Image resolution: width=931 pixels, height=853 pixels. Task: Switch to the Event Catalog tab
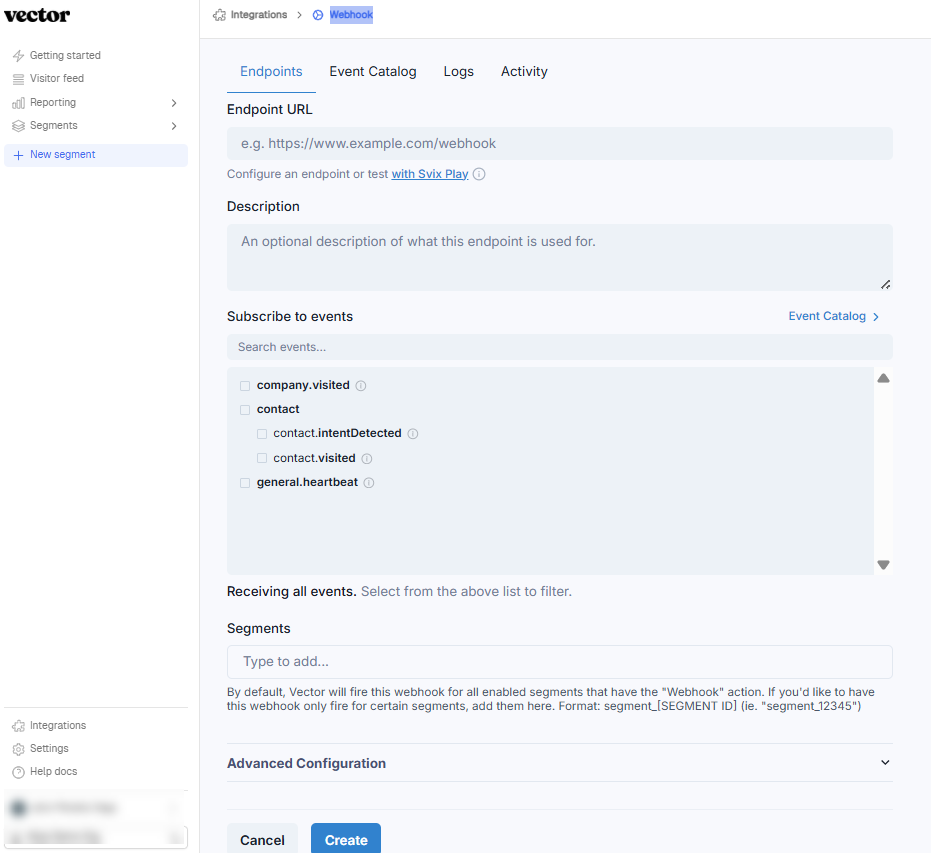click(x=373, y=72)
